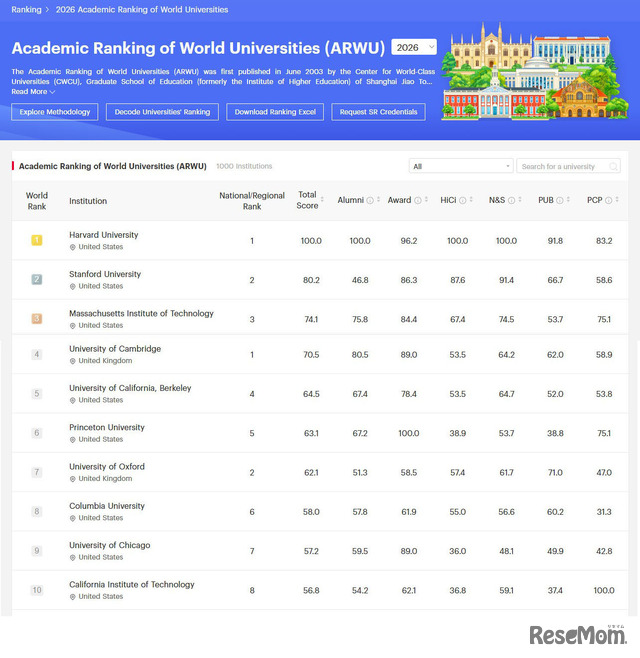The width and height of the screenshot is (640, 658).
Task: Show PUB indicator info icon
Action: (559, 201)
